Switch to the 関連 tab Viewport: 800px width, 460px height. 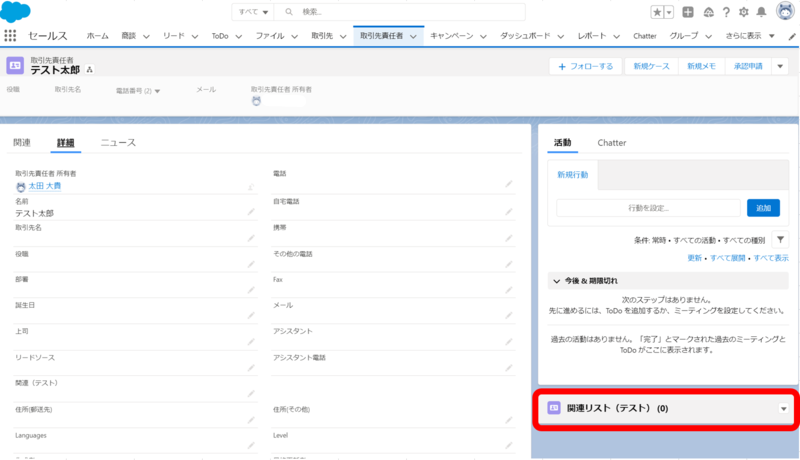coord(22,142)
